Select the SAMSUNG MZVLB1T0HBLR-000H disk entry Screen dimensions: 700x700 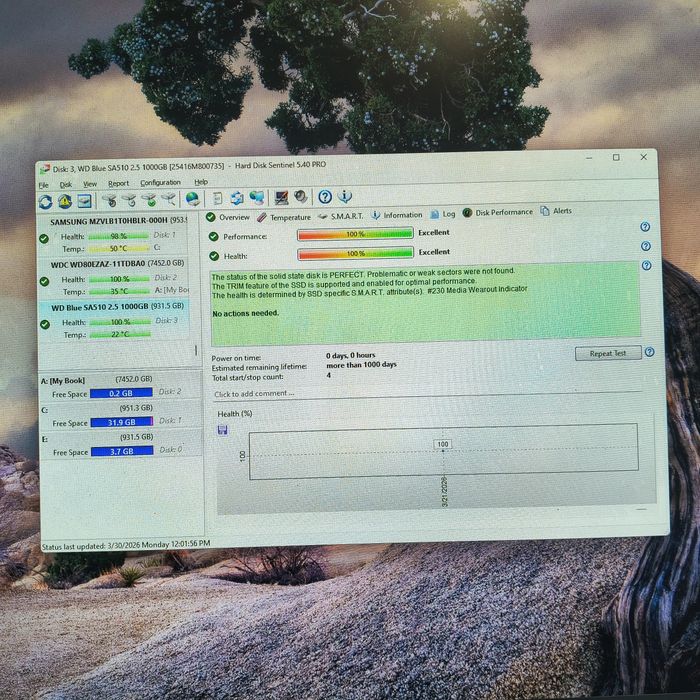114,234
